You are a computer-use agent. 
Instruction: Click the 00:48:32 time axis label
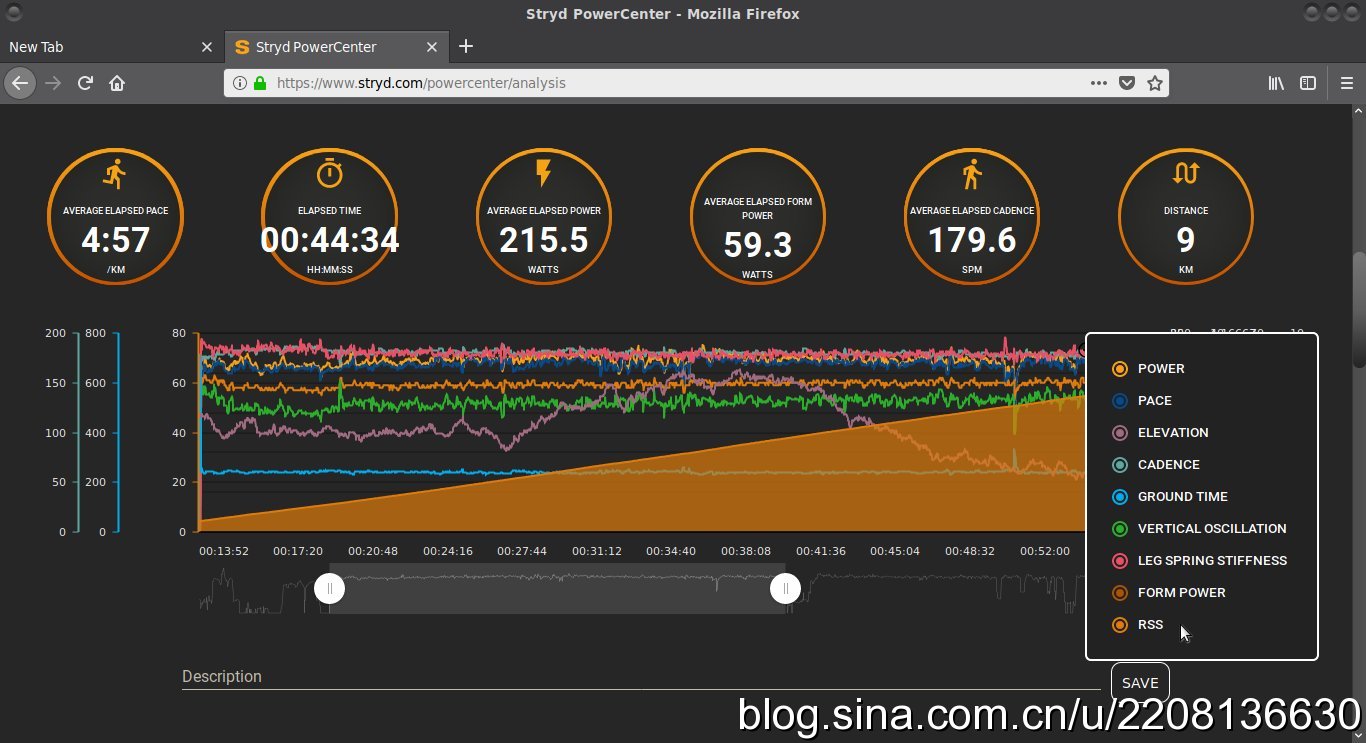[970, 551]
